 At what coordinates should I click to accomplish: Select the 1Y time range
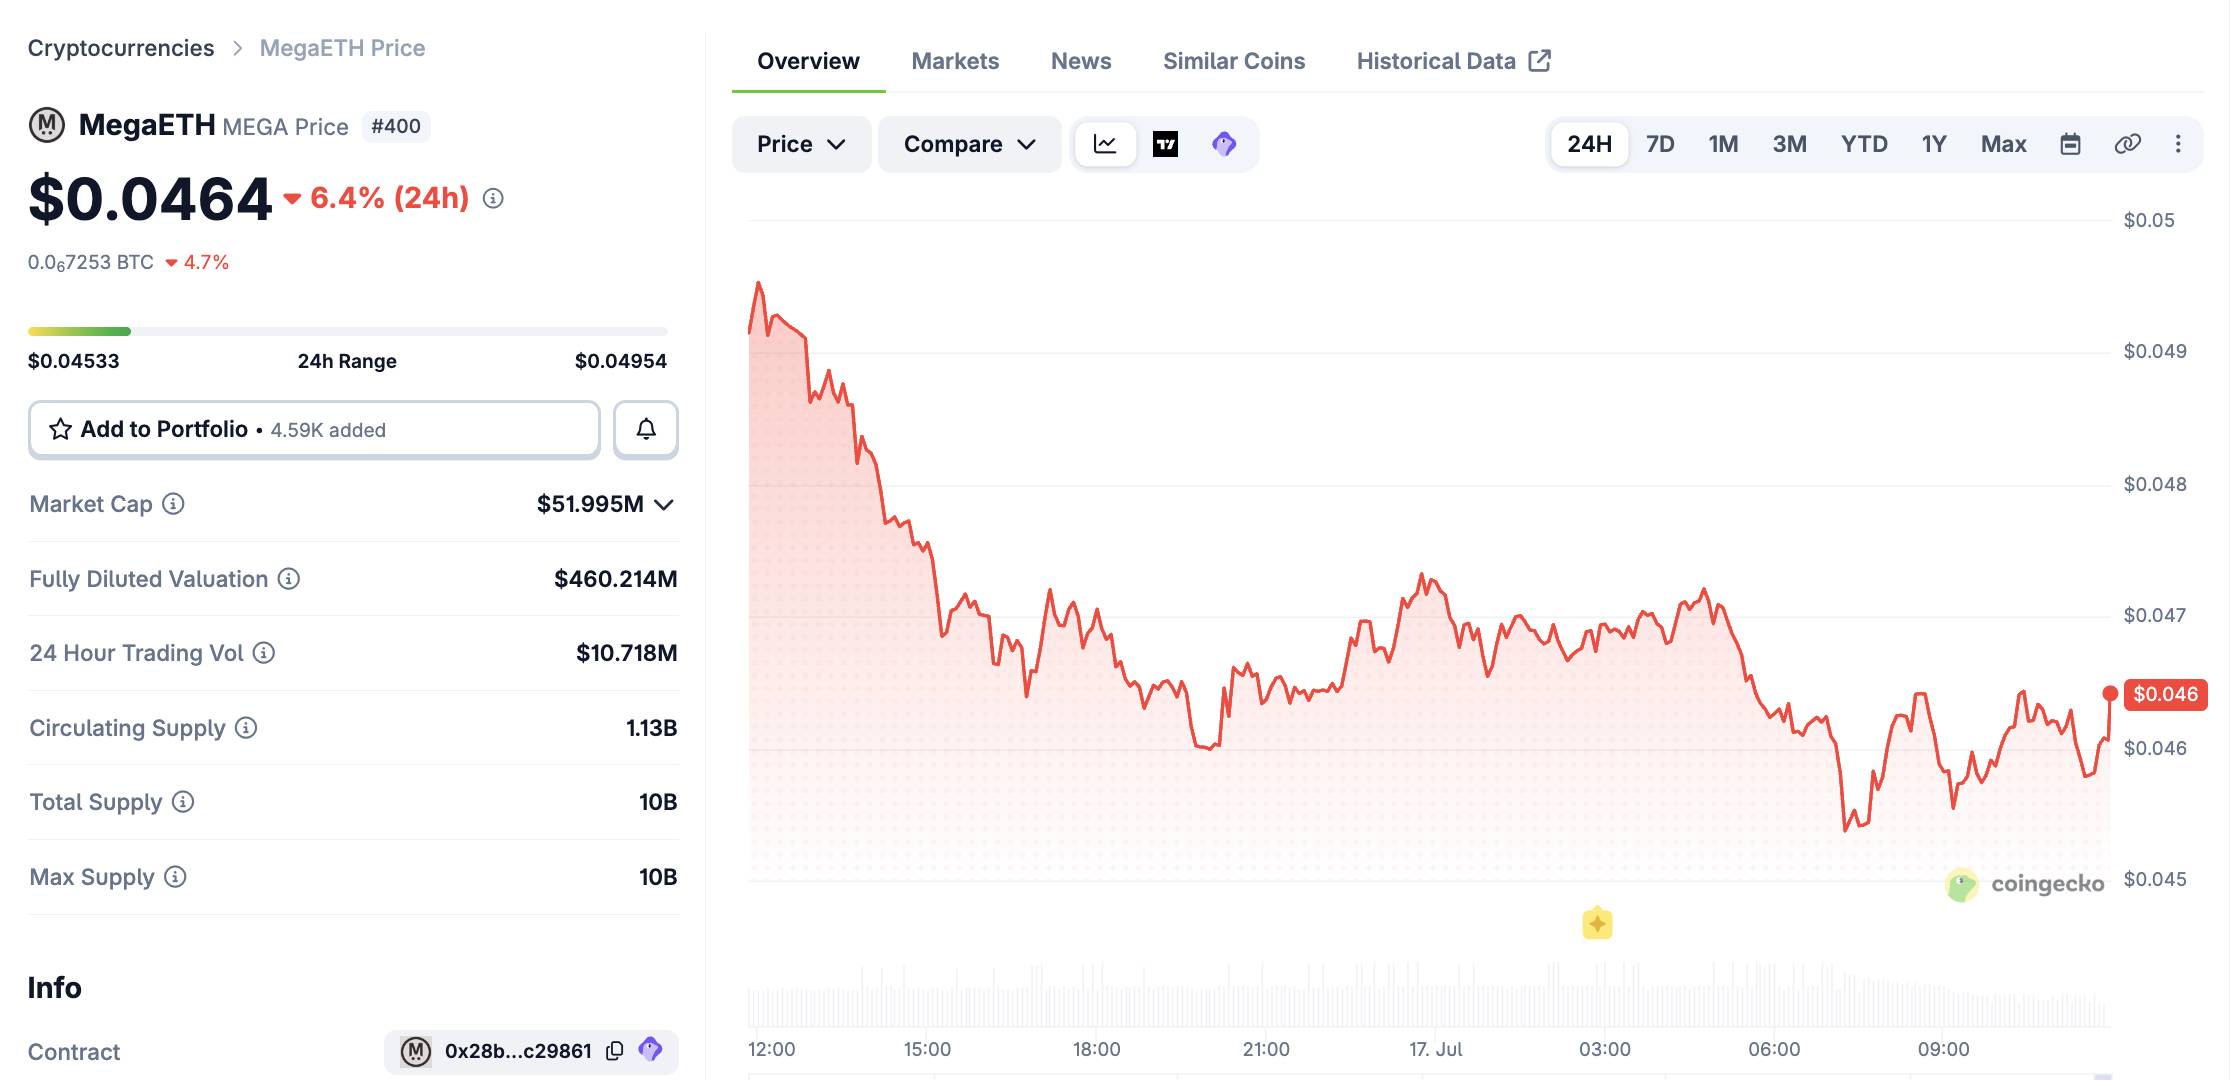point(1934,144)
